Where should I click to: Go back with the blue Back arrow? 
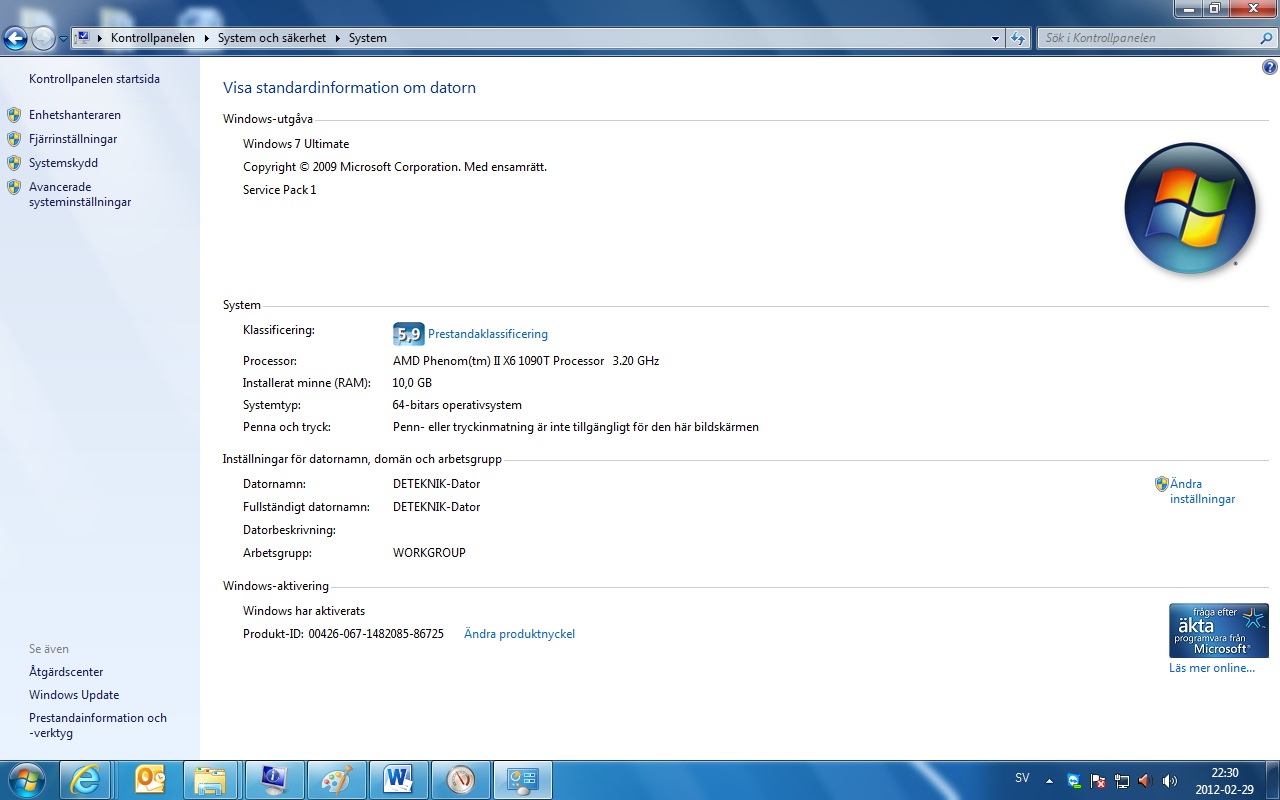click(15, 38)
